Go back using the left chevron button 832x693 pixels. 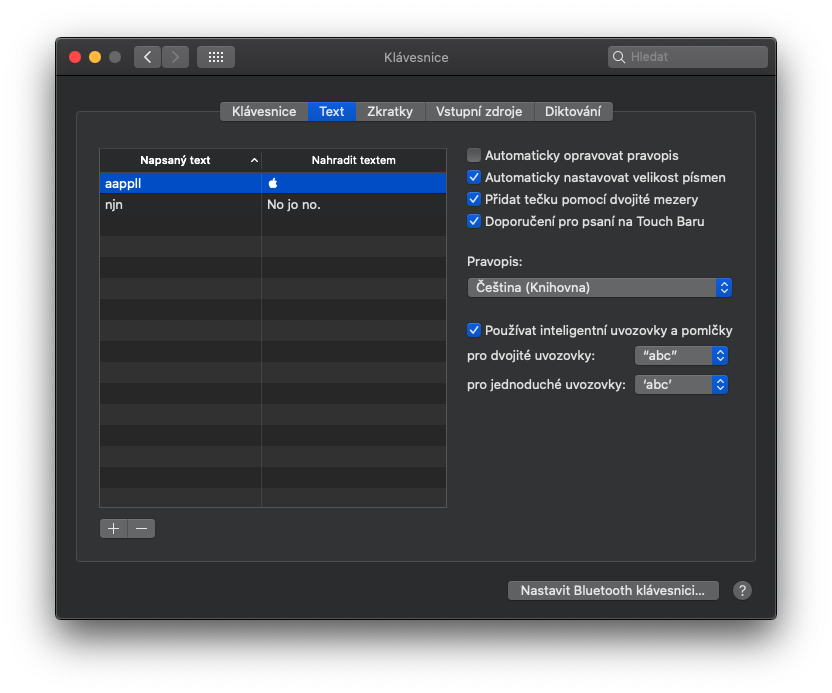point(147,57)
